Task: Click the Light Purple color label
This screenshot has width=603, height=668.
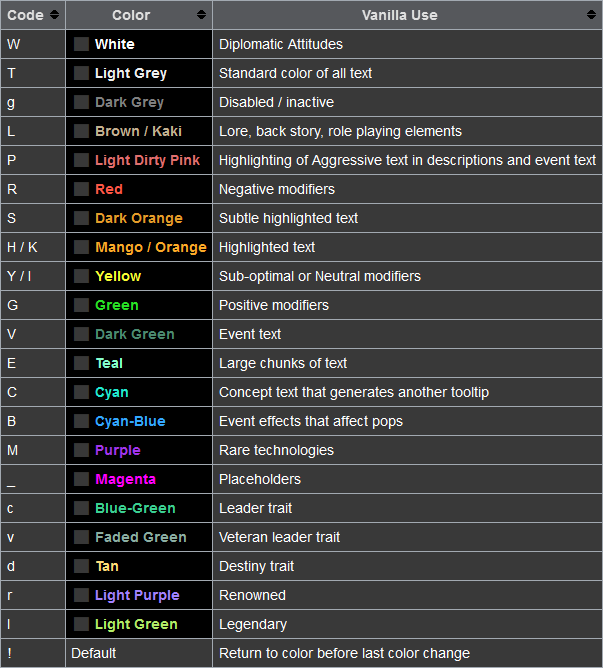Action: (x=137, y=595)
